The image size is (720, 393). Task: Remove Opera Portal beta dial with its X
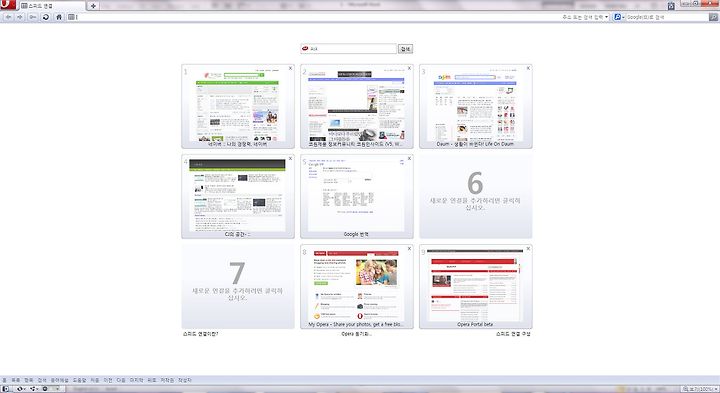(x=528, y=248)
